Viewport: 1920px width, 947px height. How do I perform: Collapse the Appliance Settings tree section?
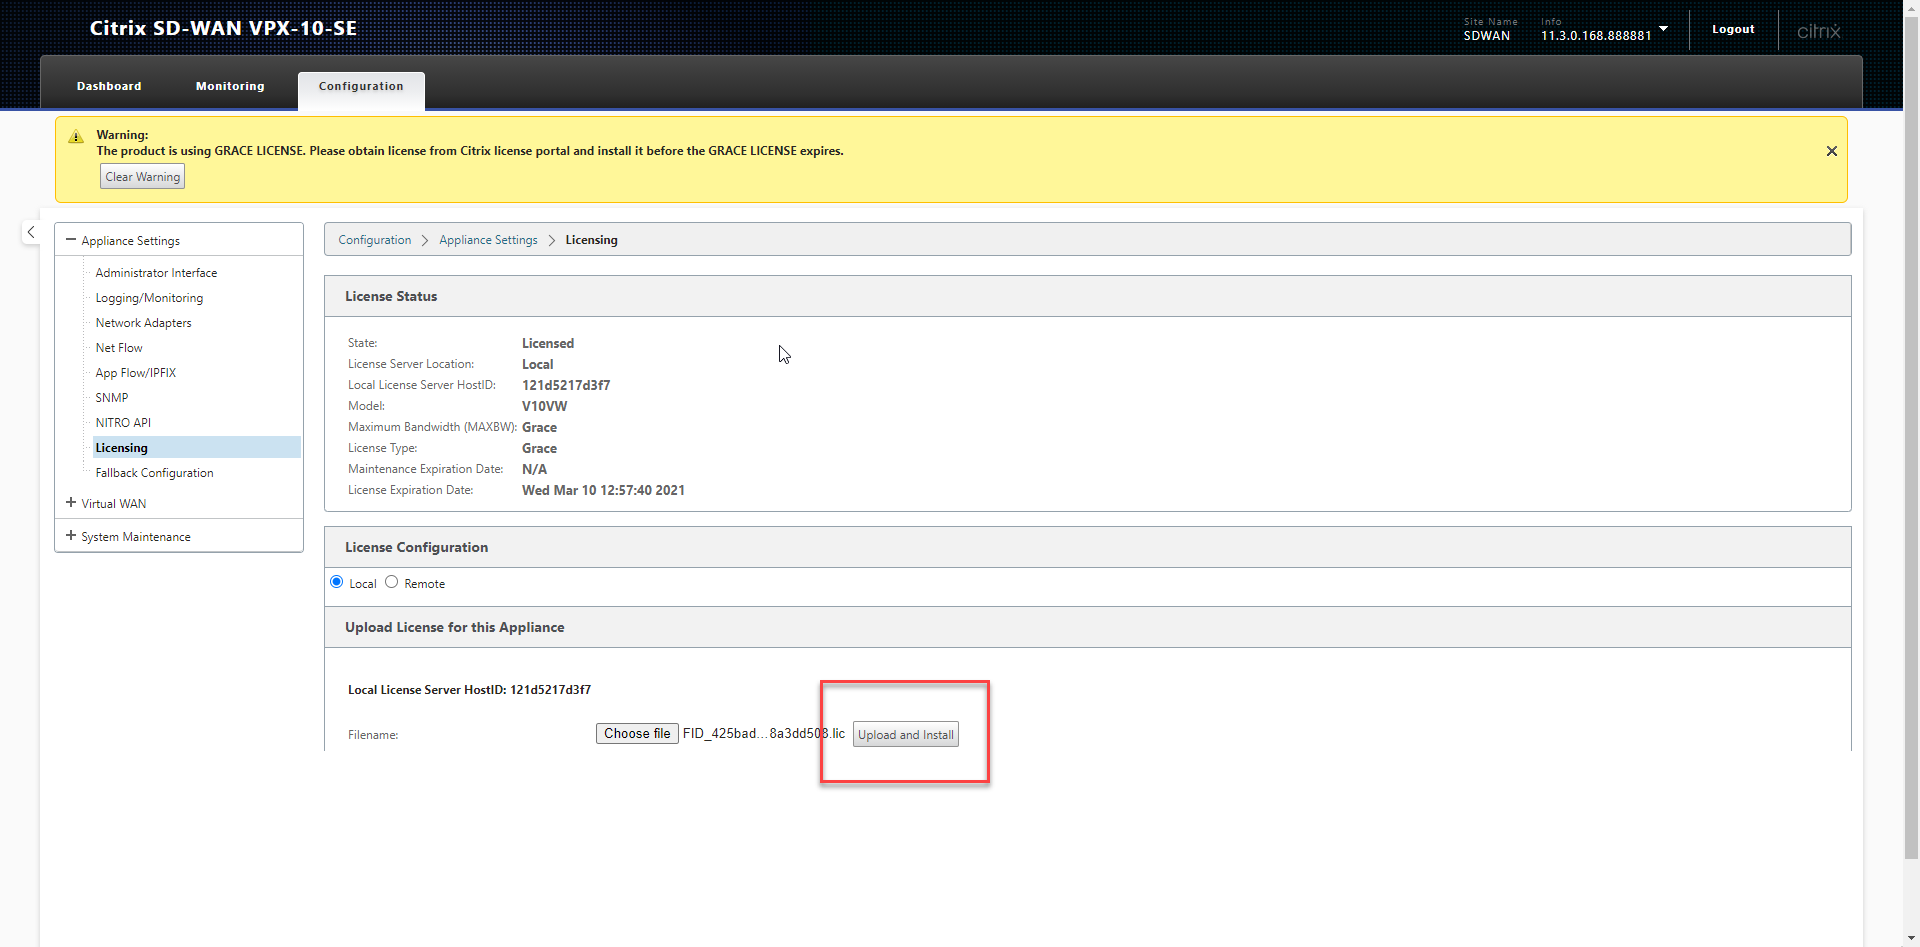point(71,240)
